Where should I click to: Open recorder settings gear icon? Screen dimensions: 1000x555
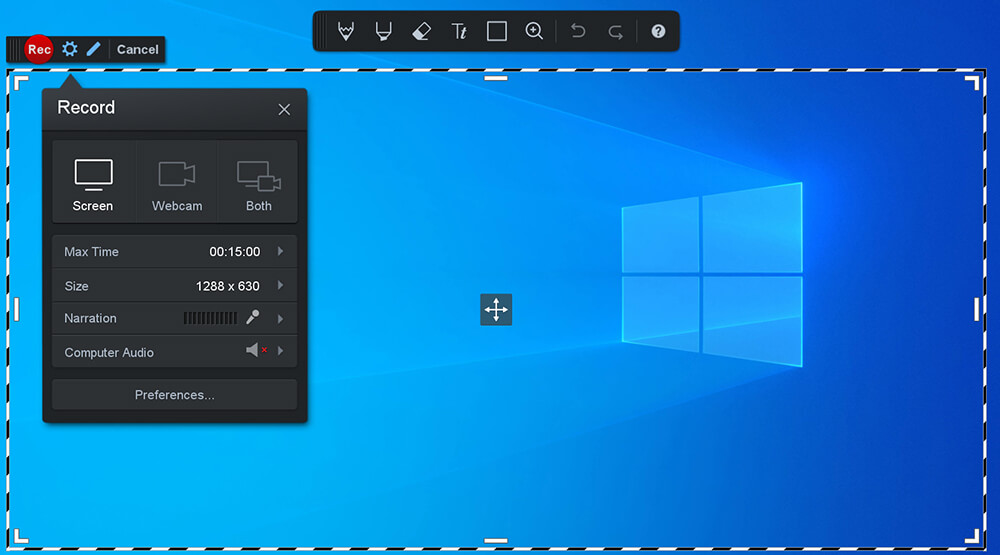[69, 49]
